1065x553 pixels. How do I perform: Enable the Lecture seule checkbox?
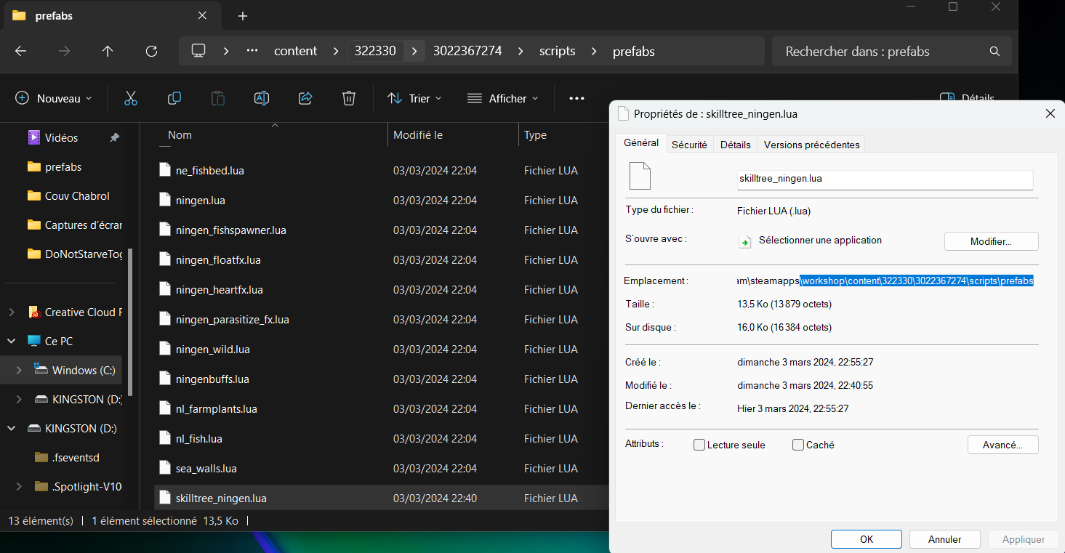click(x=699, y=445)
